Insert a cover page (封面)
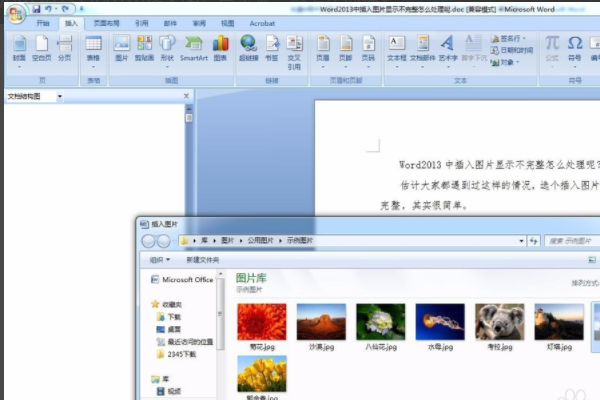 [19, 51]
